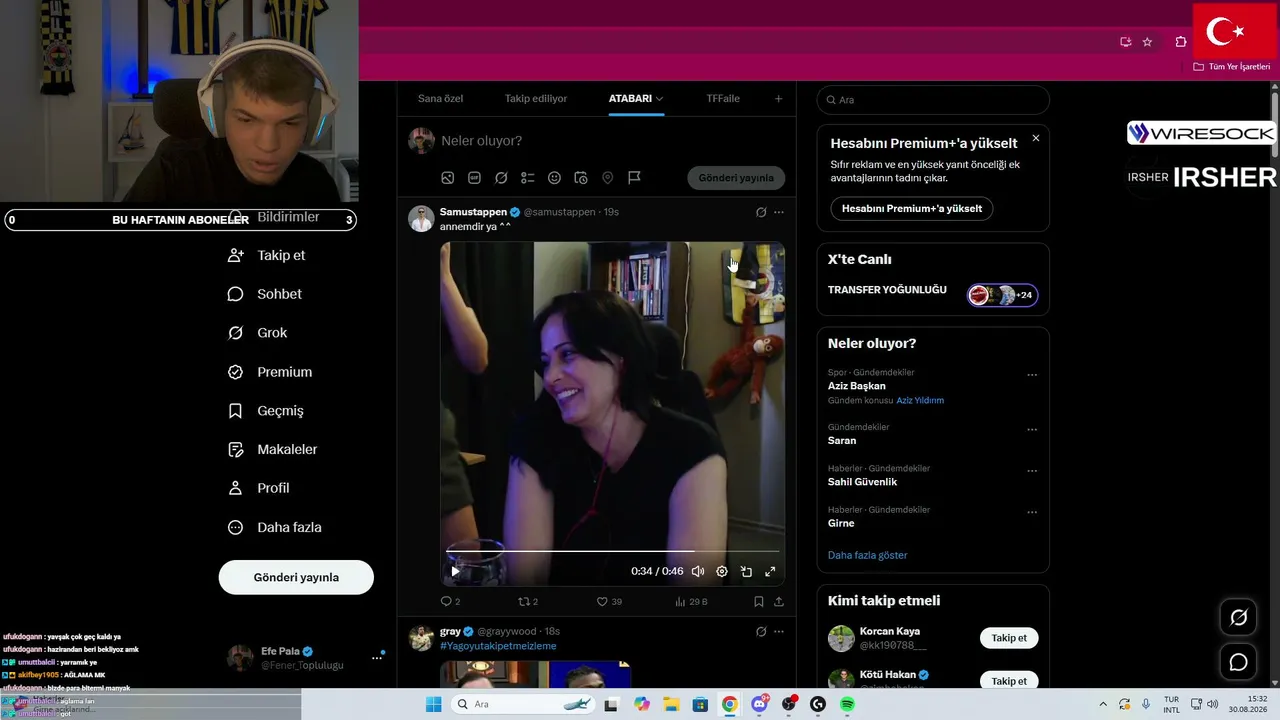Open Spotify from the taskbar

[x=847, y=704]
